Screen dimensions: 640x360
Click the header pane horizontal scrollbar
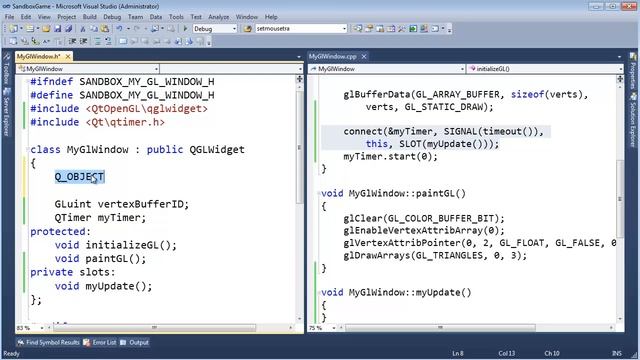click(154, 327)
